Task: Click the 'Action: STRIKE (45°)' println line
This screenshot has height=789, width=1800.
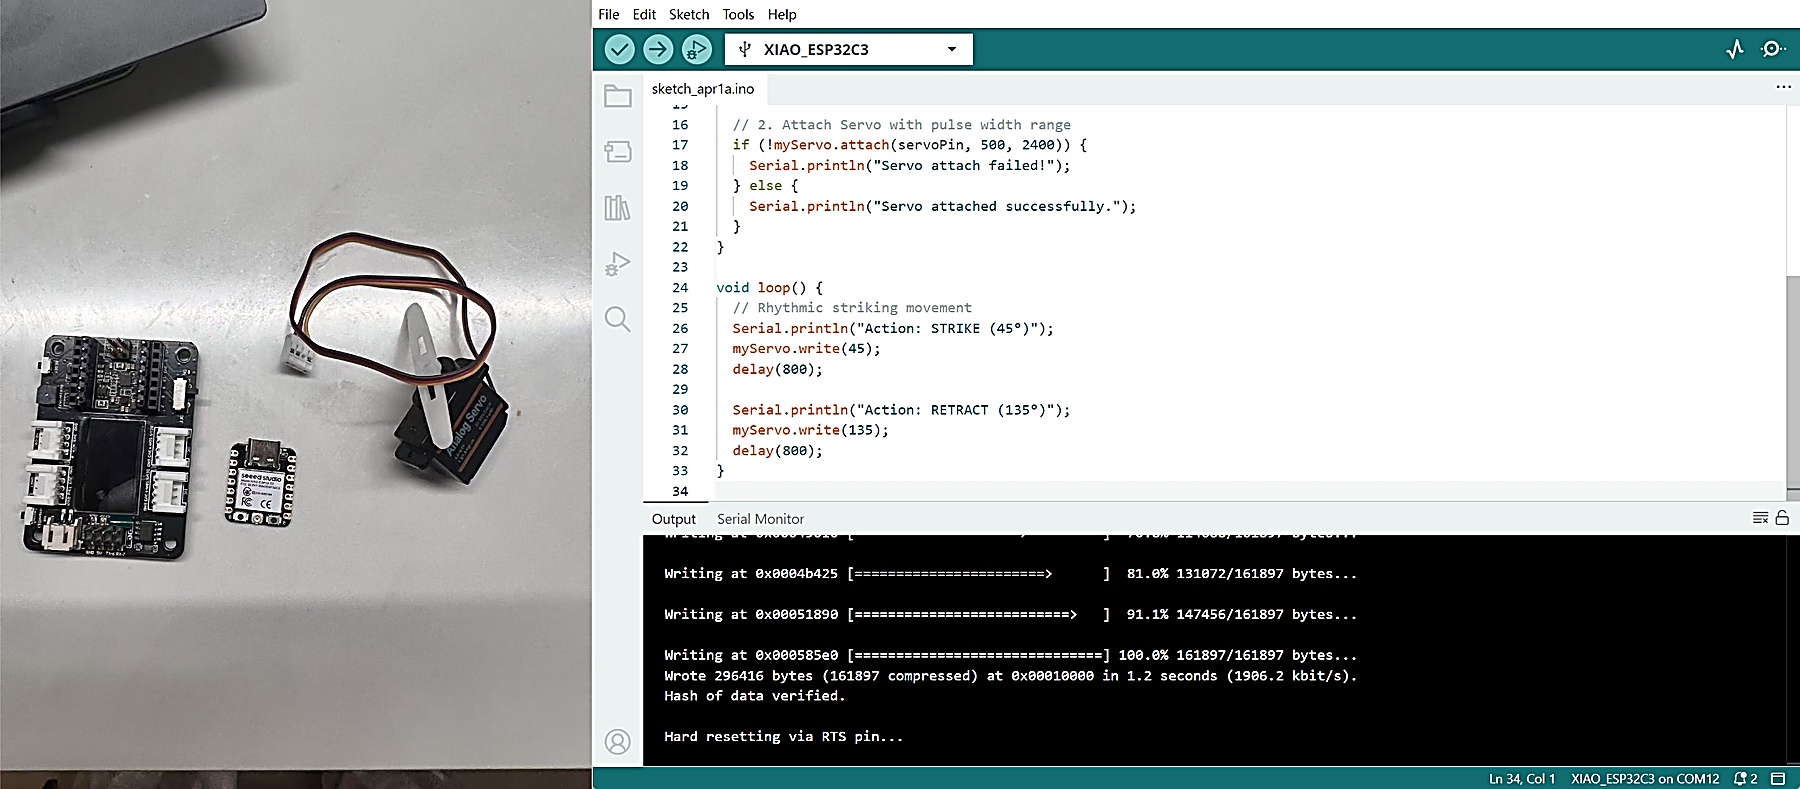Action: [x=893, y=328]
